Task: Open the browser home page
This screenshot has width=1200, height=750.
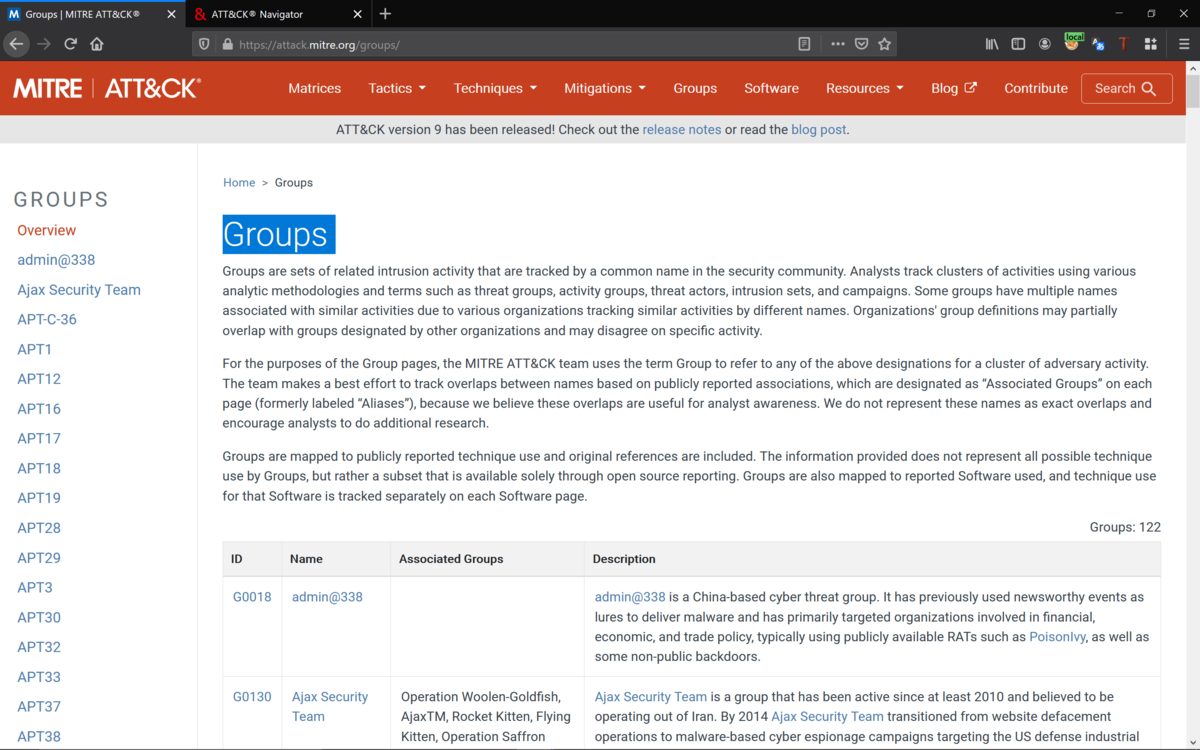Action: click(97, 44)
